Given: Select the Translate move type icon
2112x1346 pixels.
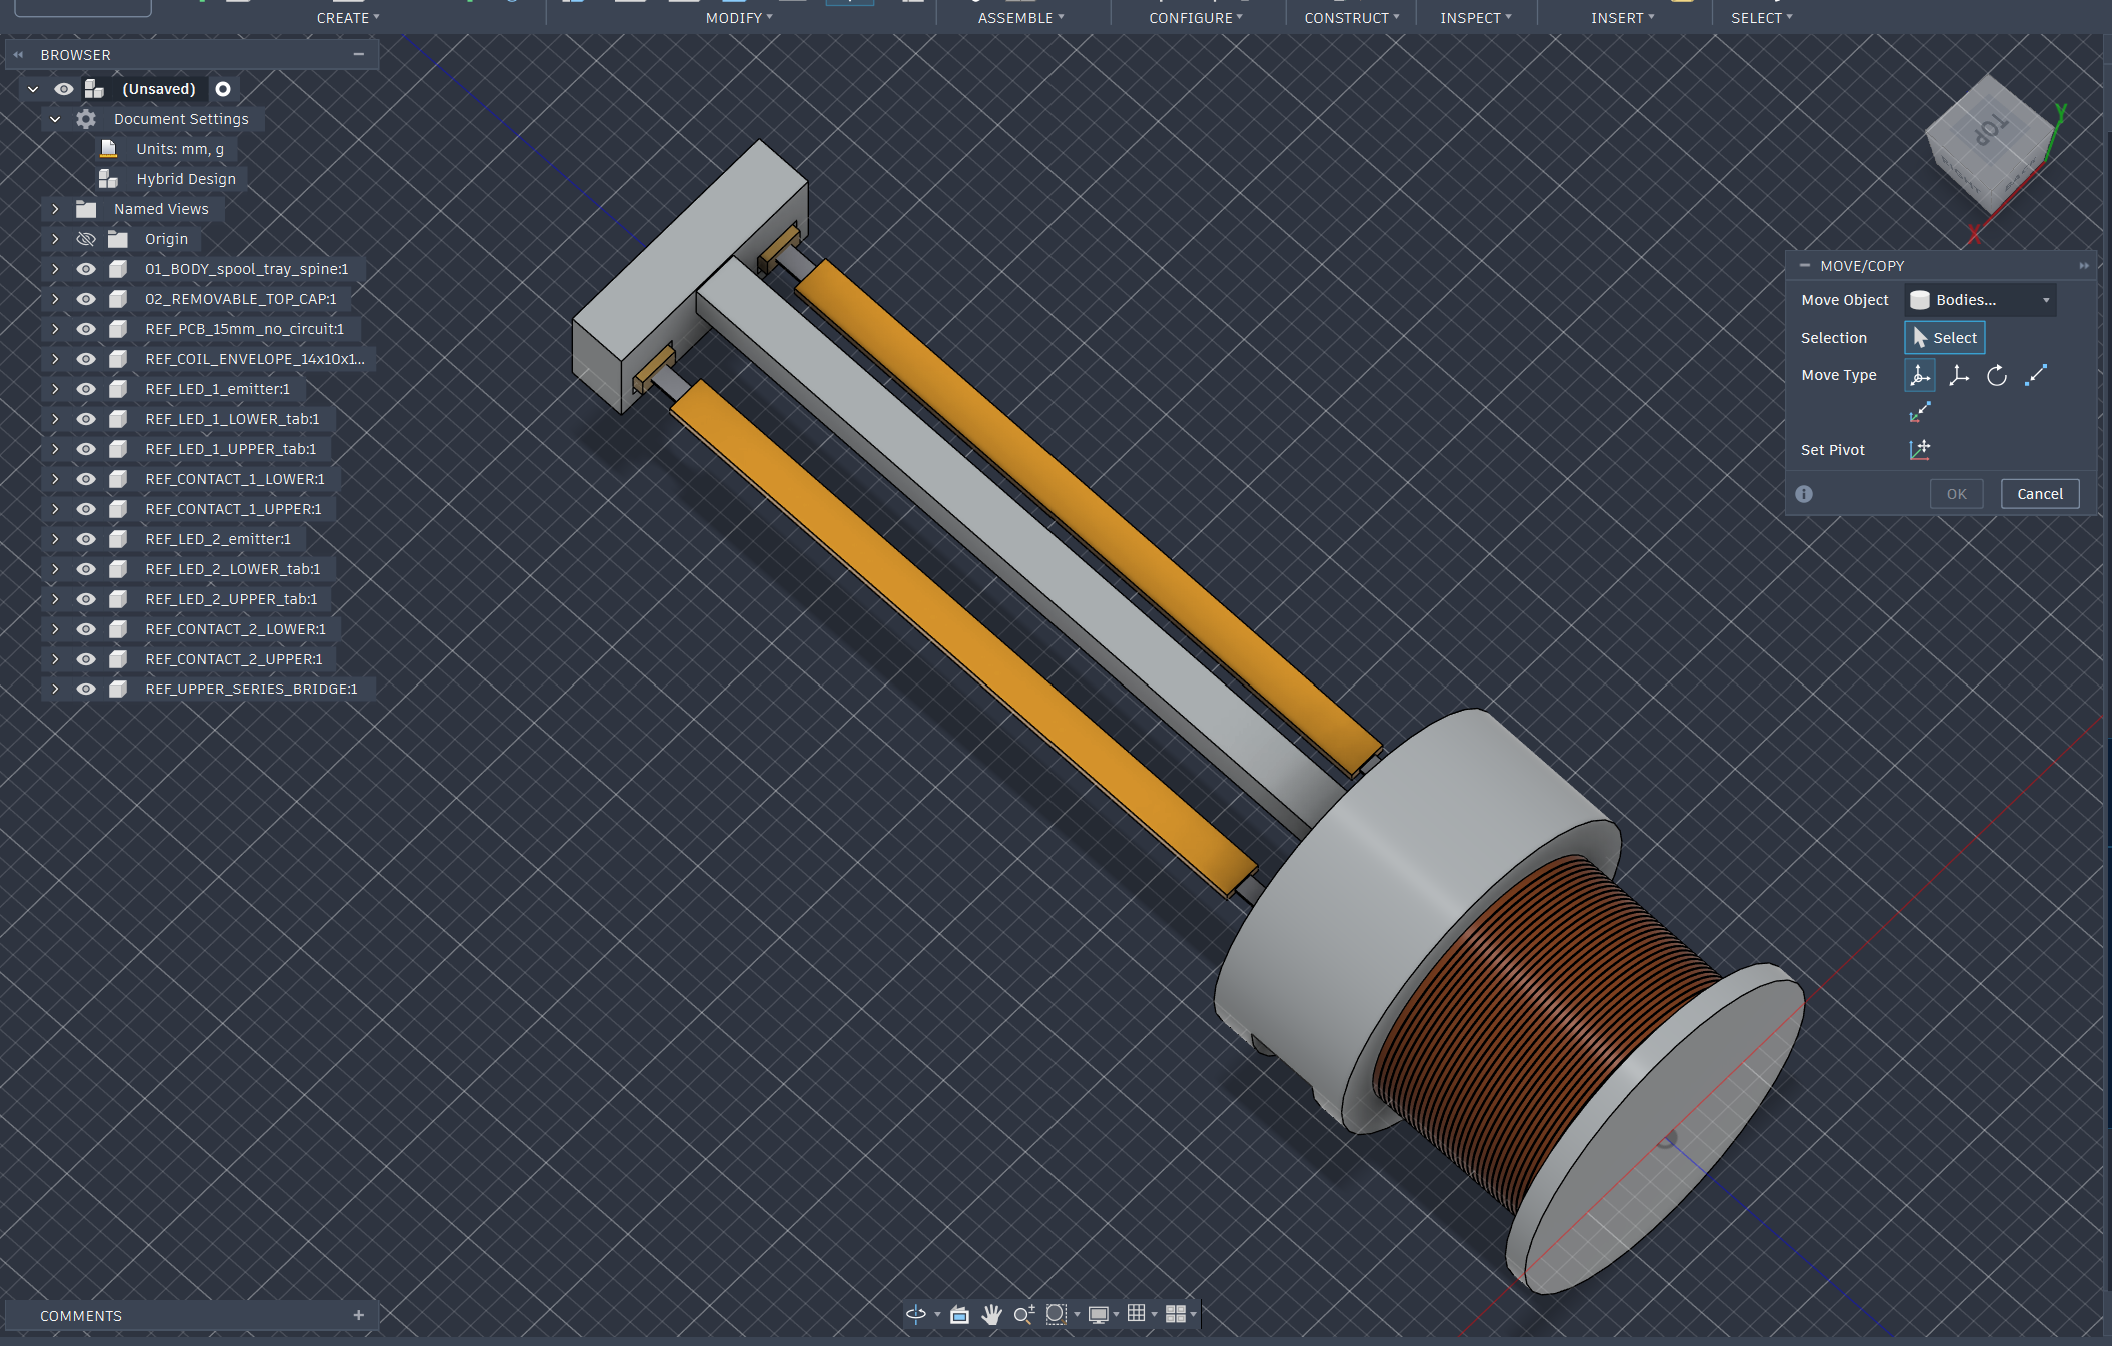Looking at the screenshot, I should [x=1959, y=375].
